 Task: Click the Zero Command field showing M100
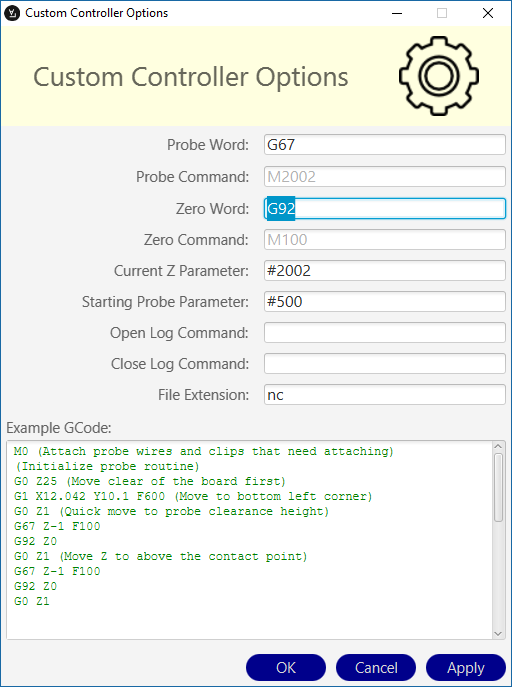click(385, 240)
